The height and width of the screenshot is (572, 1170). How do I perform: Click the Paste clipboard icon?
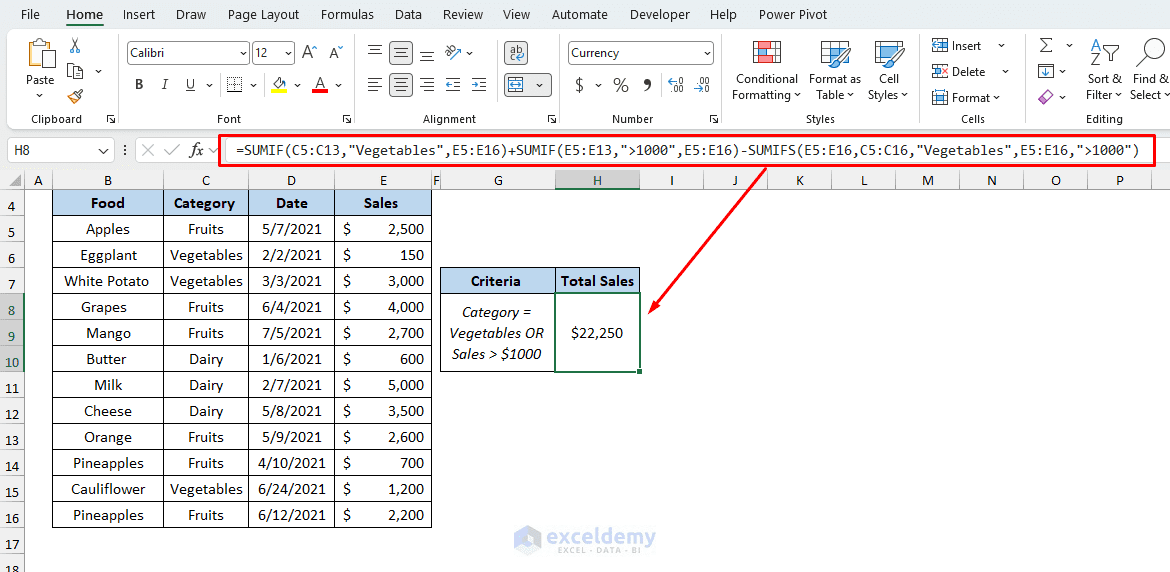point(40,54)
